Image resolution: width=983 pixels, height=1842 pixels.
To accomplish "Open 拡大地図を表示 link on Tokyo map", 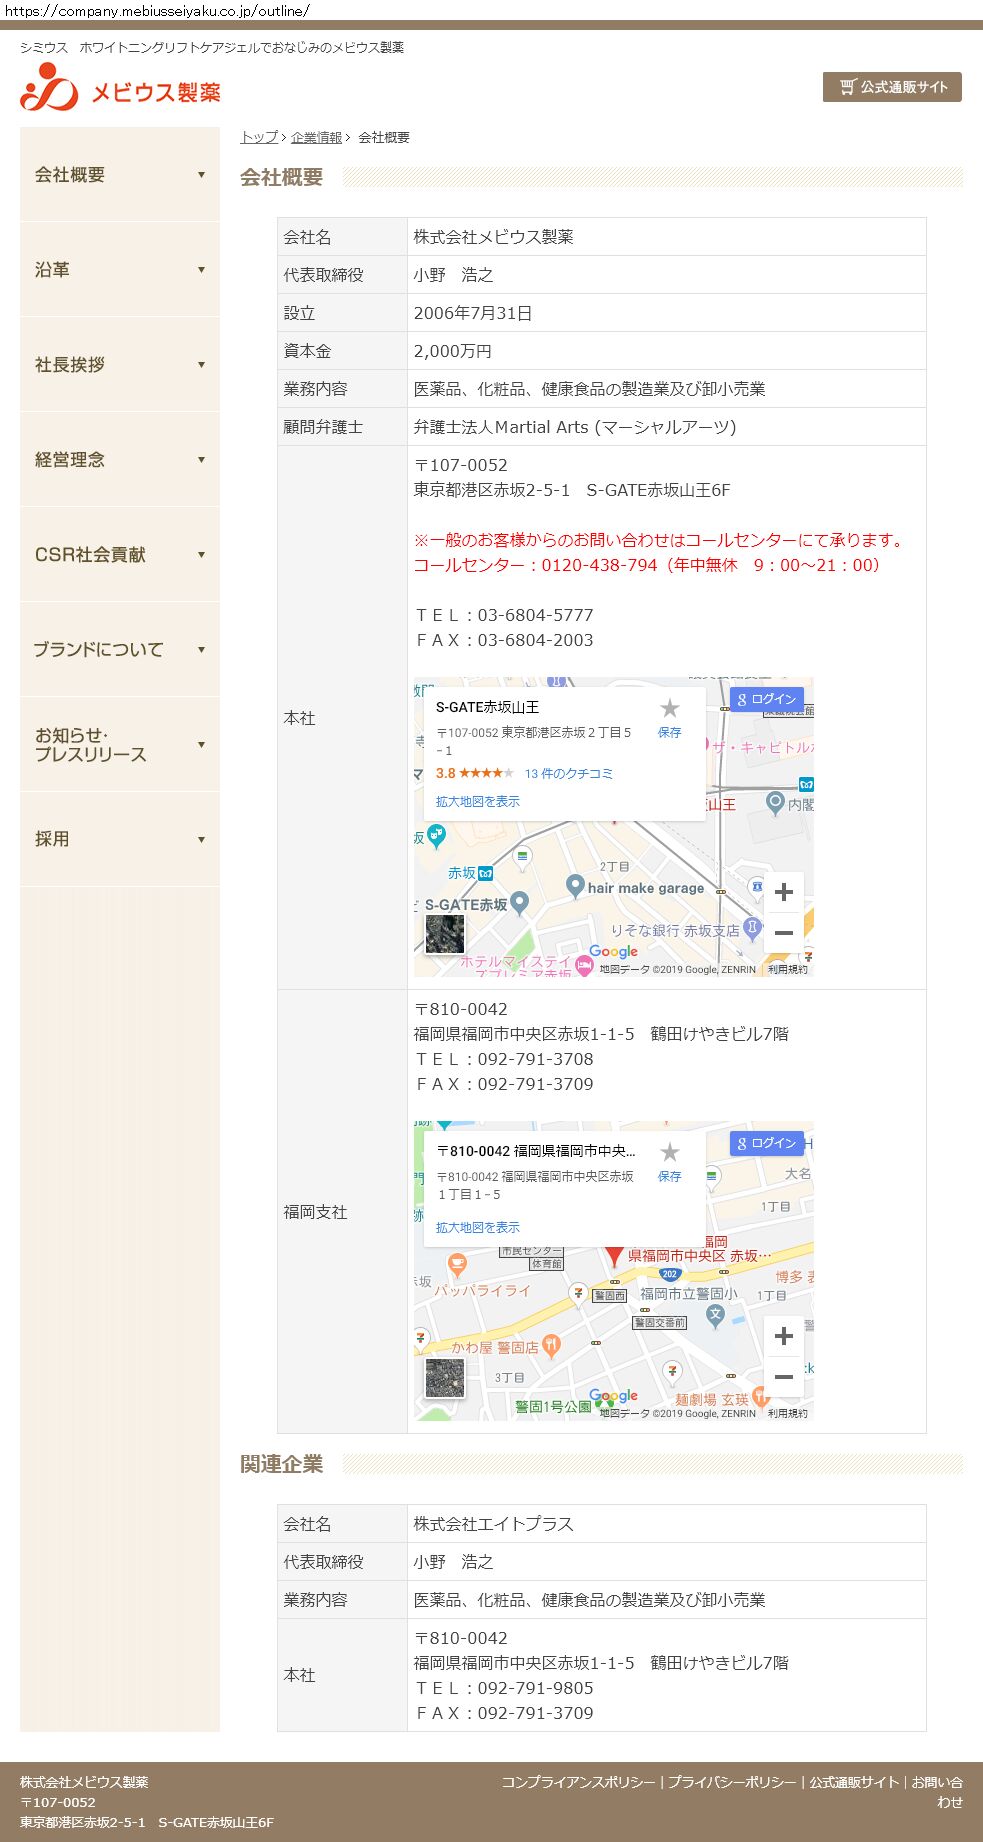I will point(478,801).
